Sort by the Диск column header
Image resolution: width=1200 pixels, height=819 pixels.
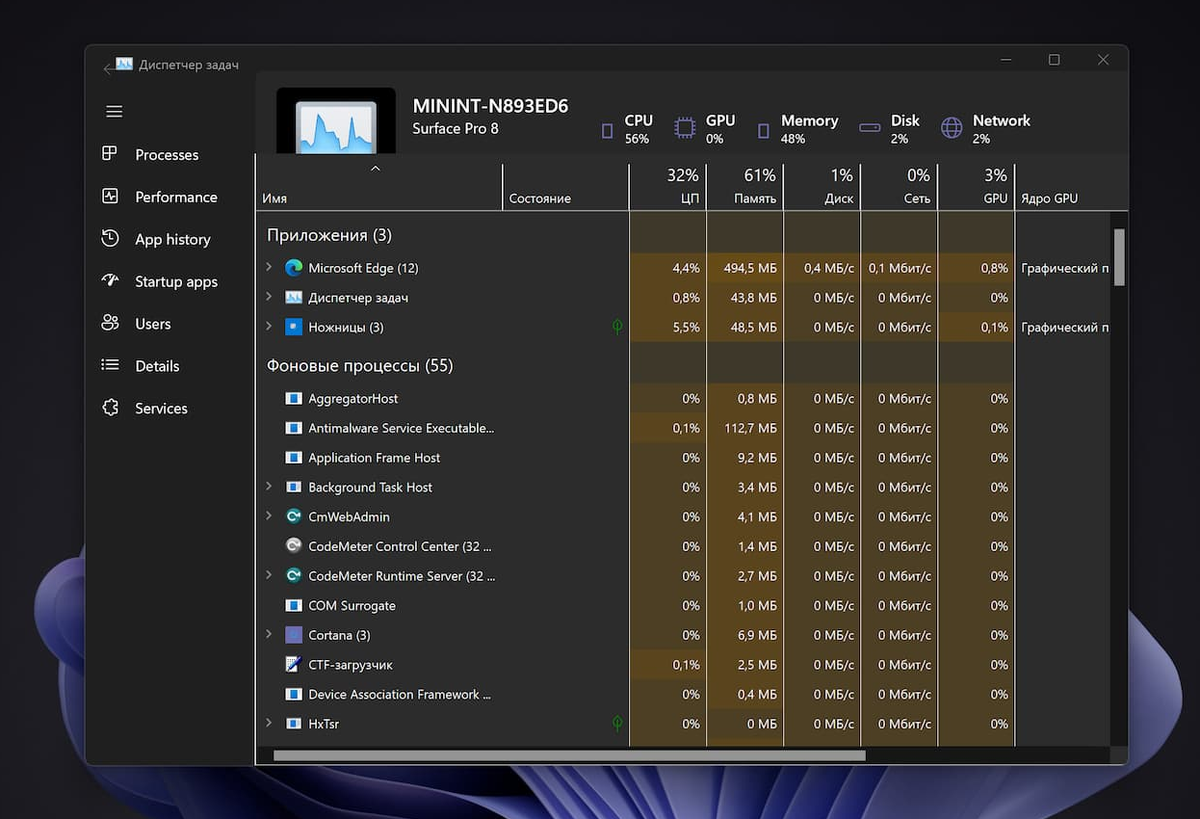[822, 187]
